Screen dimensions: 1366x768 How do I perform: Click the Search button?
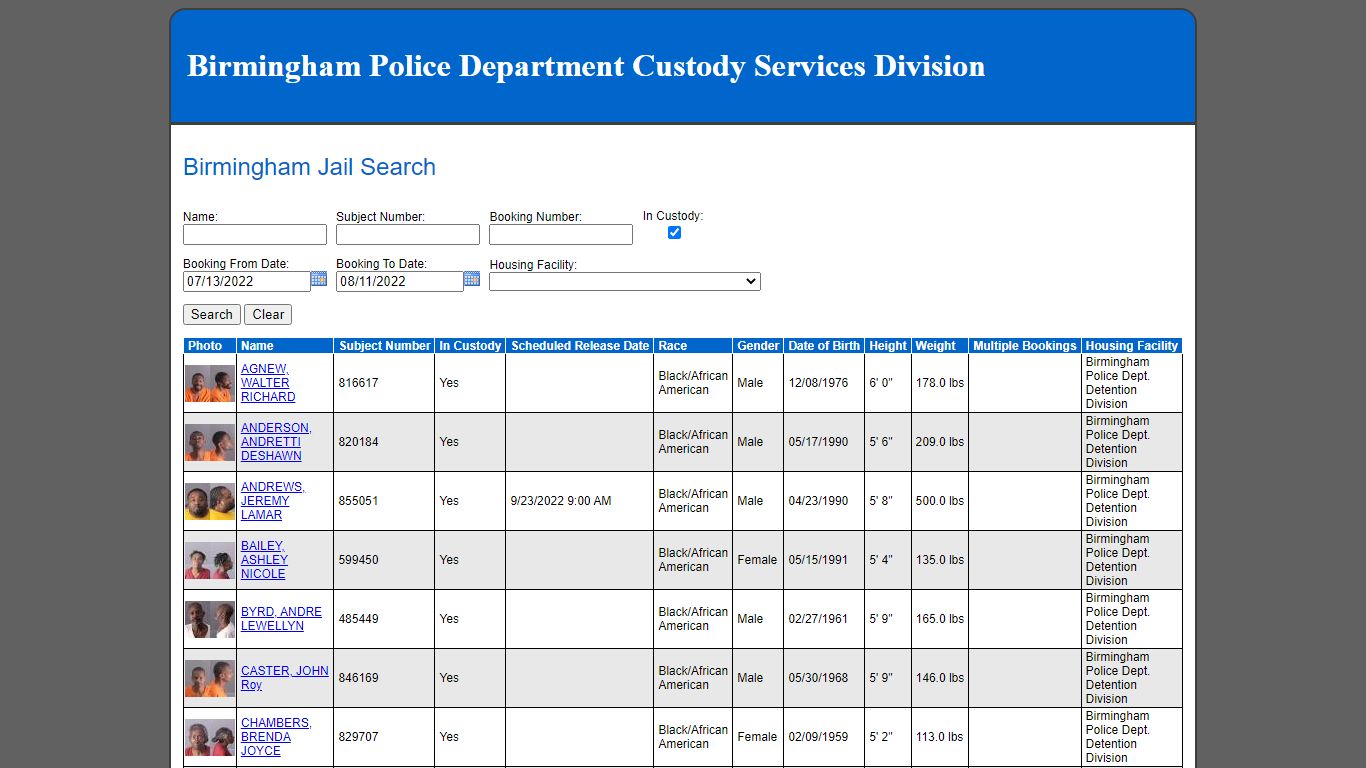pos(212,315)
